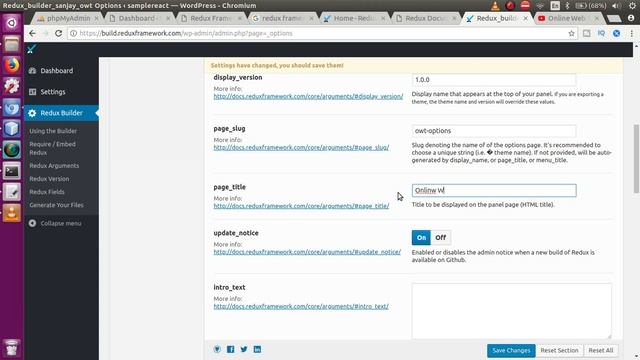Click the Settings sidebar icon

point(33,92)
